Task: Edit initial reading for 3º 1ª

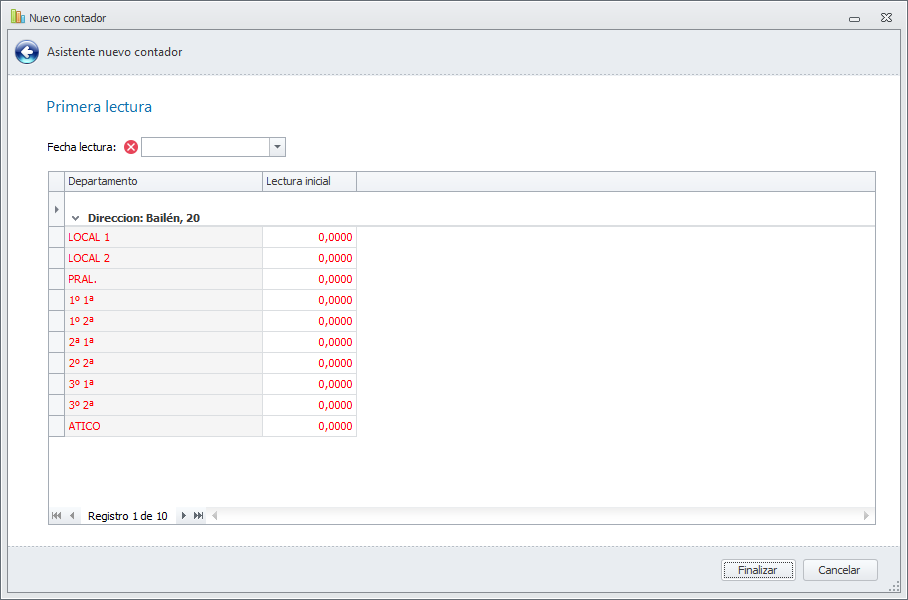Action: click(x=309, y=384)
